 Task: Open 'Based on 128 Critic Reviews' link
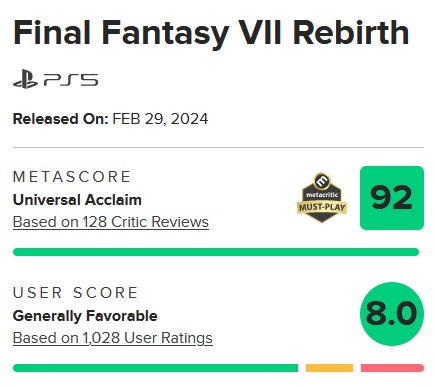pos(111,222)
